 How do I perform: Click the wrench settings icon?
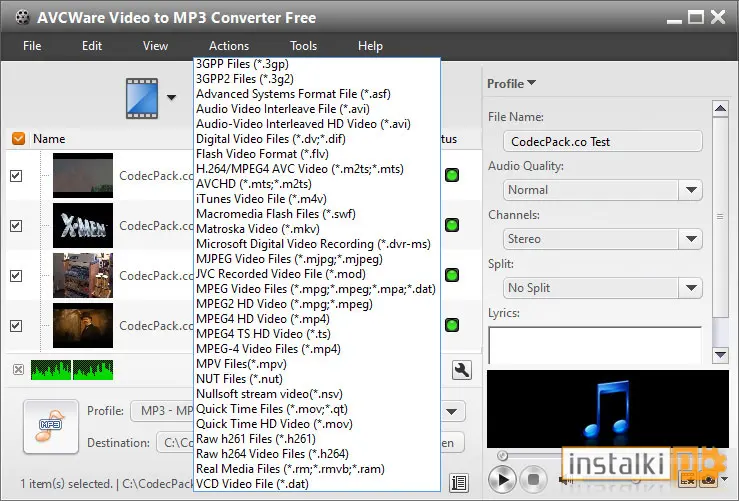(x=461, y=370)
